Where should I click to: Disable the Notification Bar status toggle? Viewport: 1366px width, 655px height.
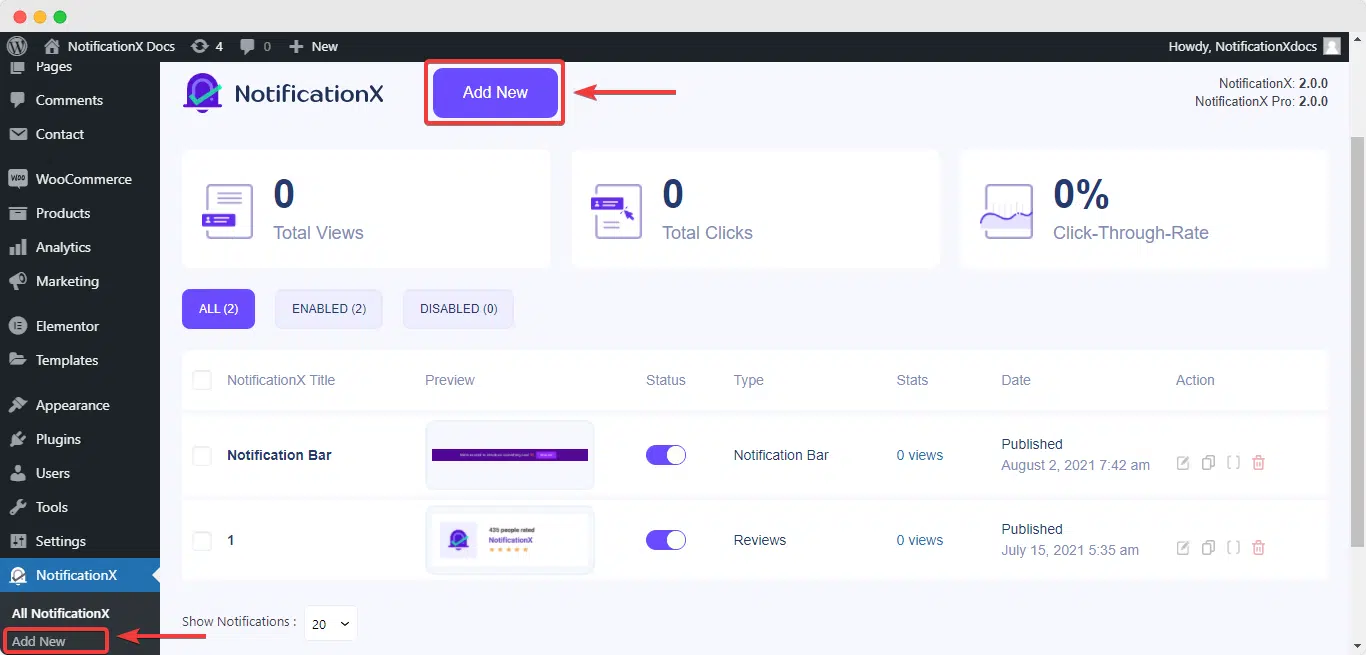tap(666, 455)
